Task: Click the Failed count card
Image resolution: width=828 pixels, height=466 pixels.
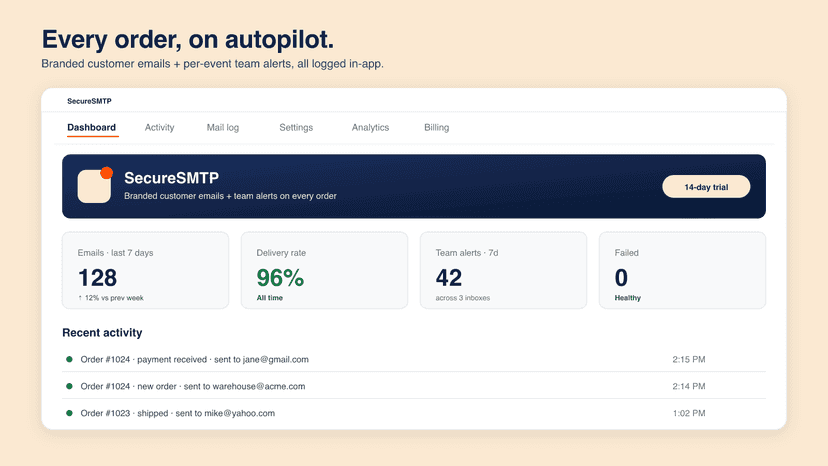Action: click(682, 270)
